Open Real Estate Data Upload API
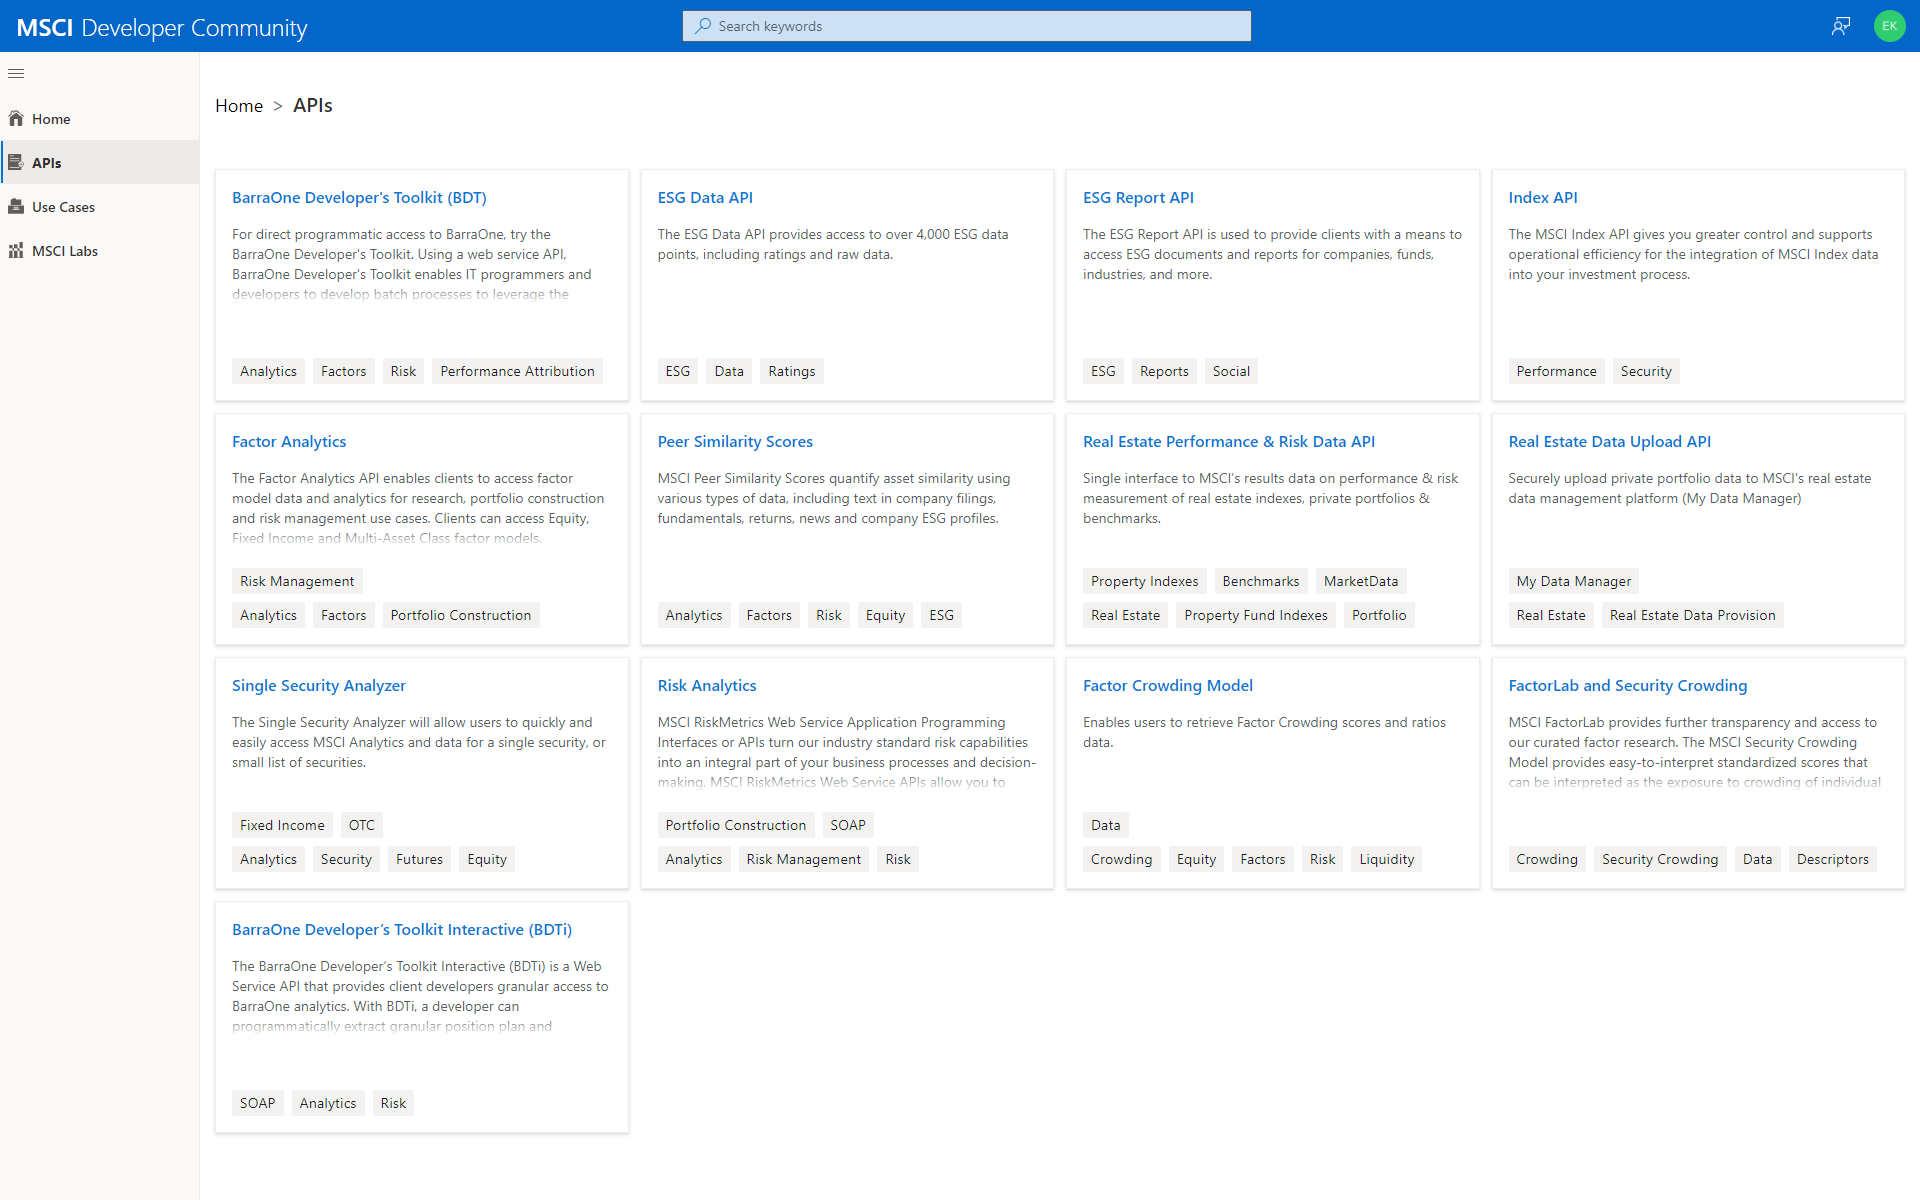Screen dimensions: 1920x1200 click(x=1609, y=442)
